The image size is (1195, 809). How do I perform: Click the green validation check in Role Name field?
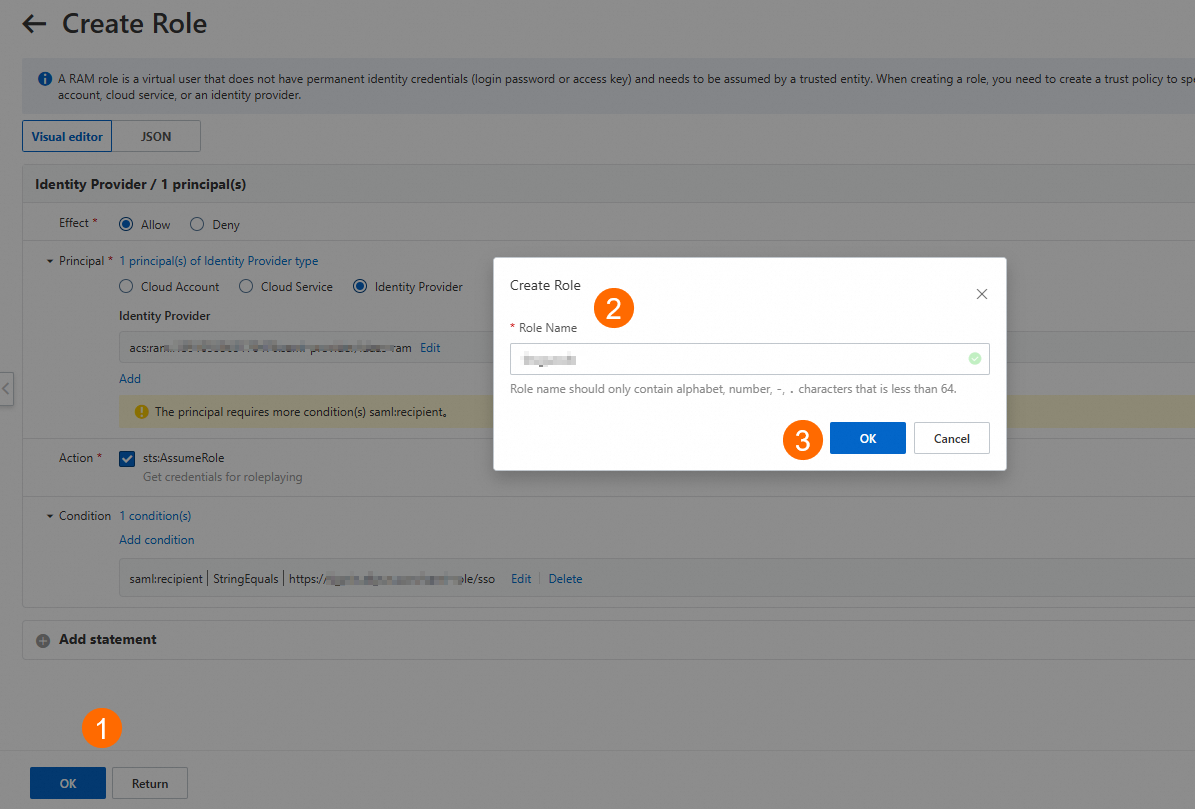[975, 359]
